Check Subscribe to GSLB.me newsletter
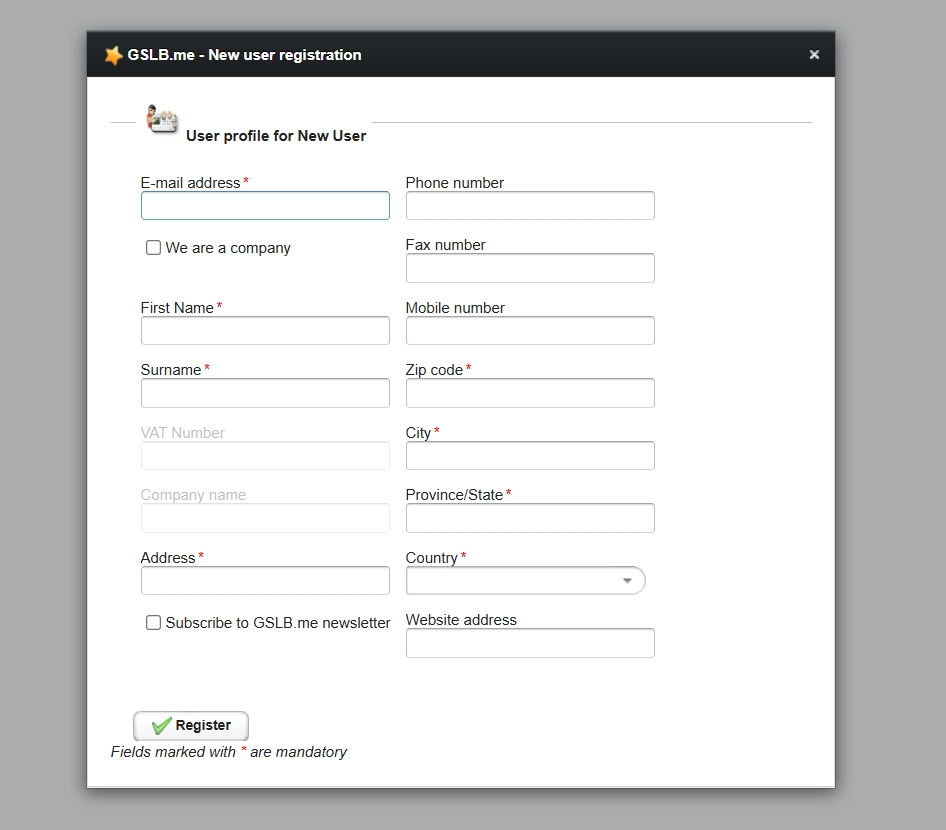The image size is (946, 830). tap(154, 623)
